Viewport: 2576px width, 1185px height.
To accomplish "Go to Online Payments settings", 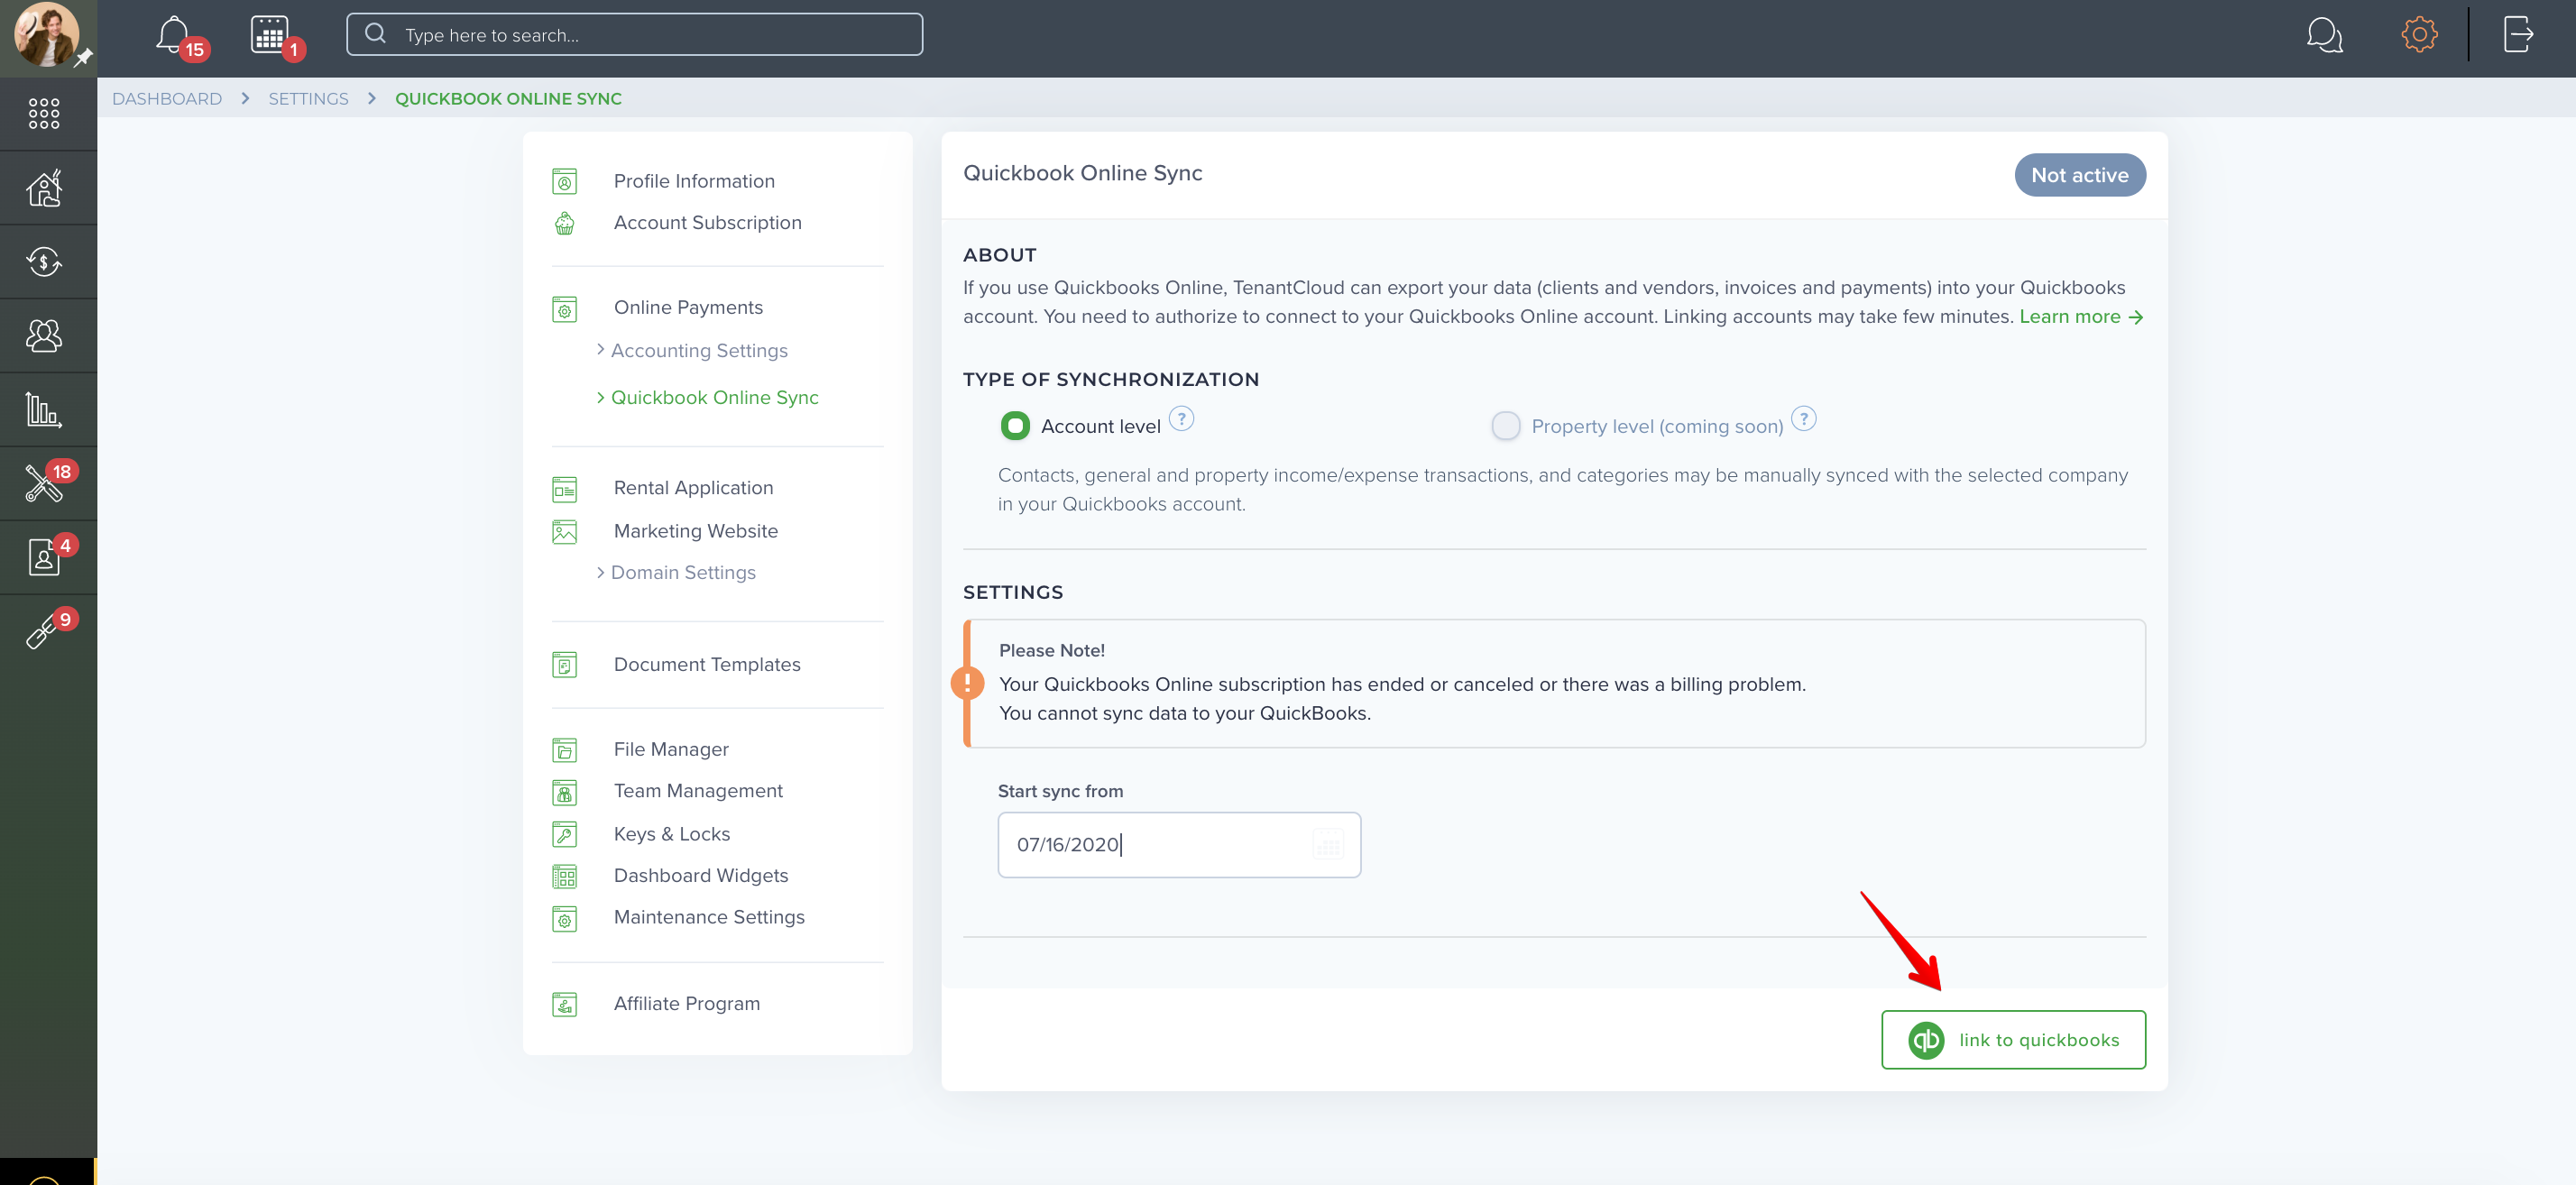I will click(688, 308).
